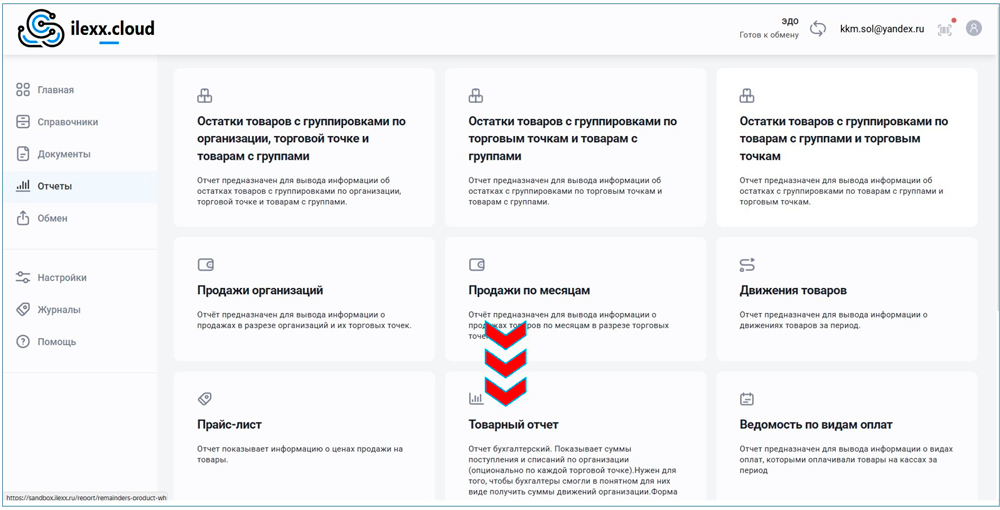1000x510 pixels.
Task: Open the Продажи по месяцам report
Action: point(529,290)
